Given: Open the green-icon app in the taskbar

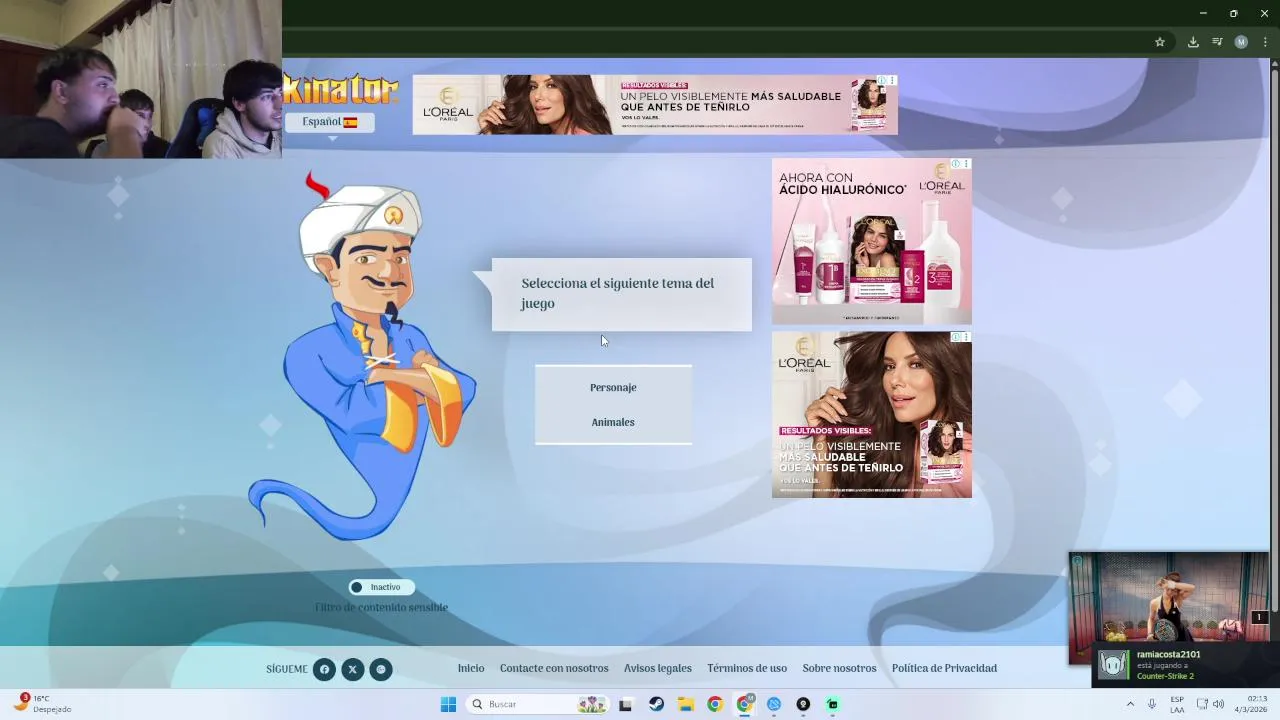Looking at the screenshot, I should (x=832, y=704).
